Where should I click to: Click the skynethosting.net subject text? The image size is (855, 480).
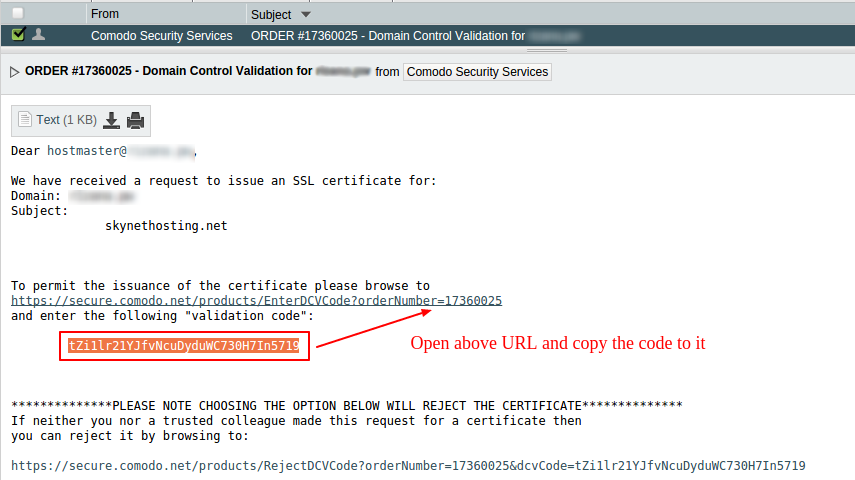[x=166, y=226]
